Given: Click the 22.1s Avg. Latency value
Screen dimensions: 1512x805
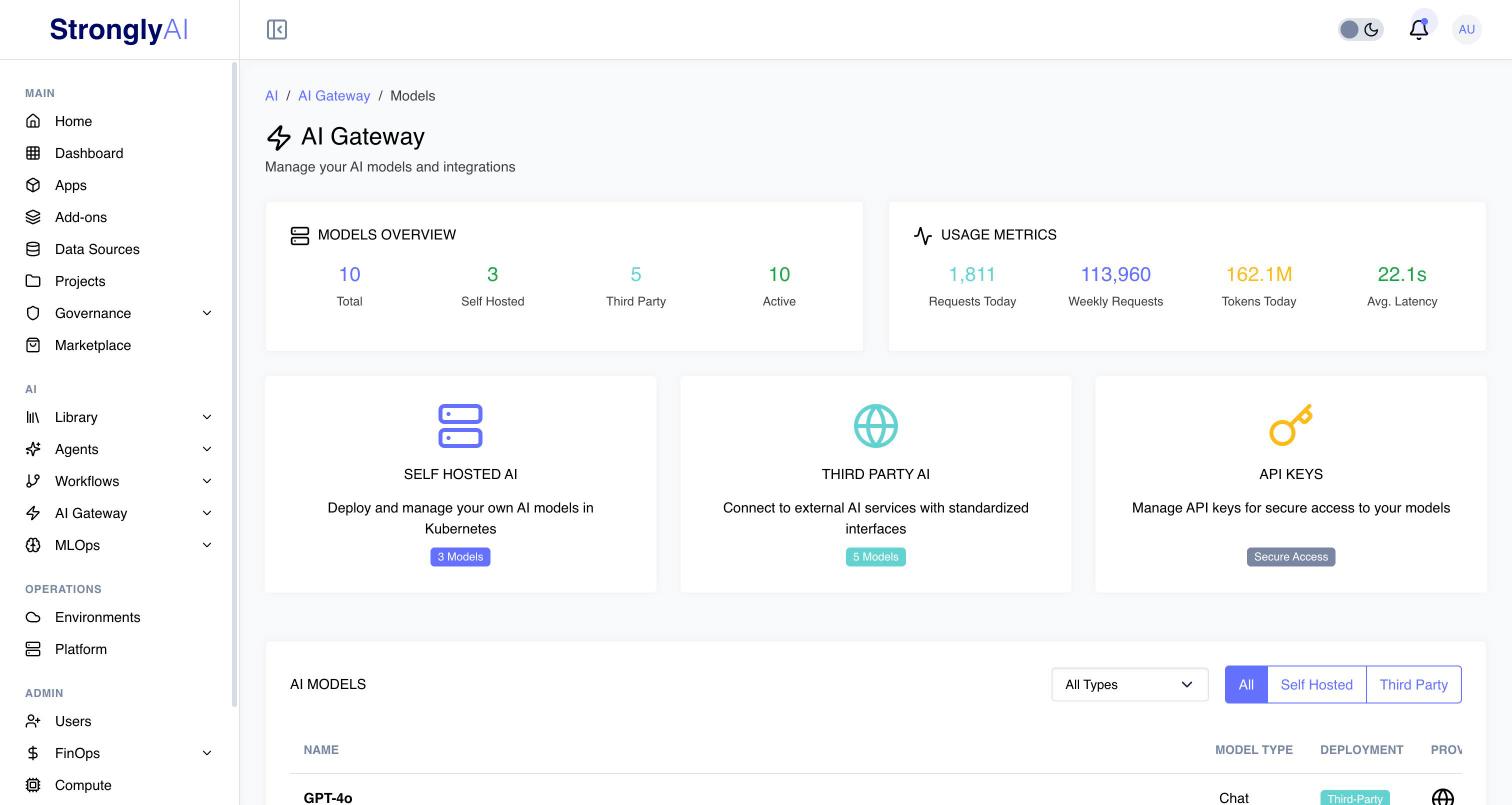Looking at the screenshot, I should 1402,274.
